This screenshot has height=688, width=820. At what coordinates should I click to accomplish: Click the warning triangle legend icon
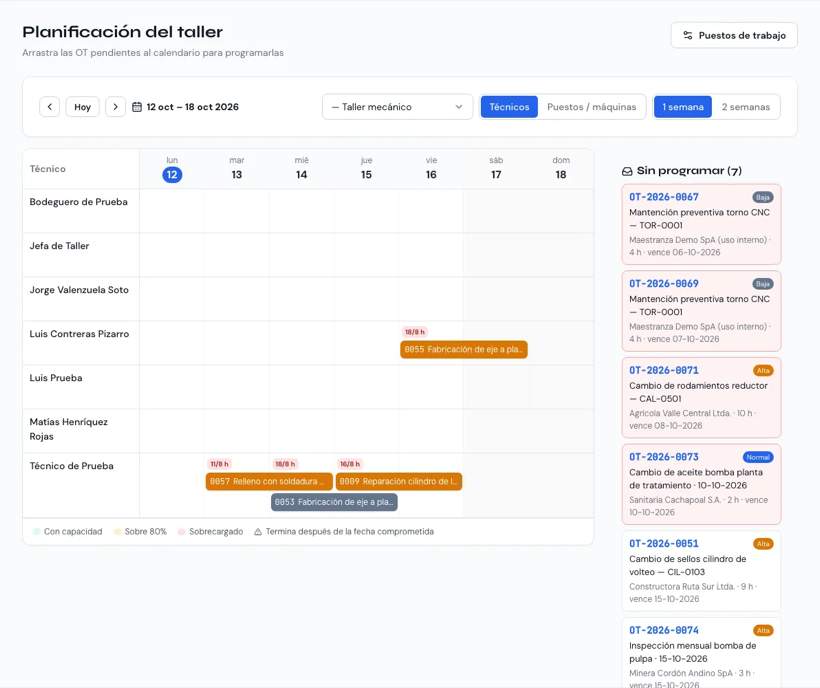pos(258,532)
